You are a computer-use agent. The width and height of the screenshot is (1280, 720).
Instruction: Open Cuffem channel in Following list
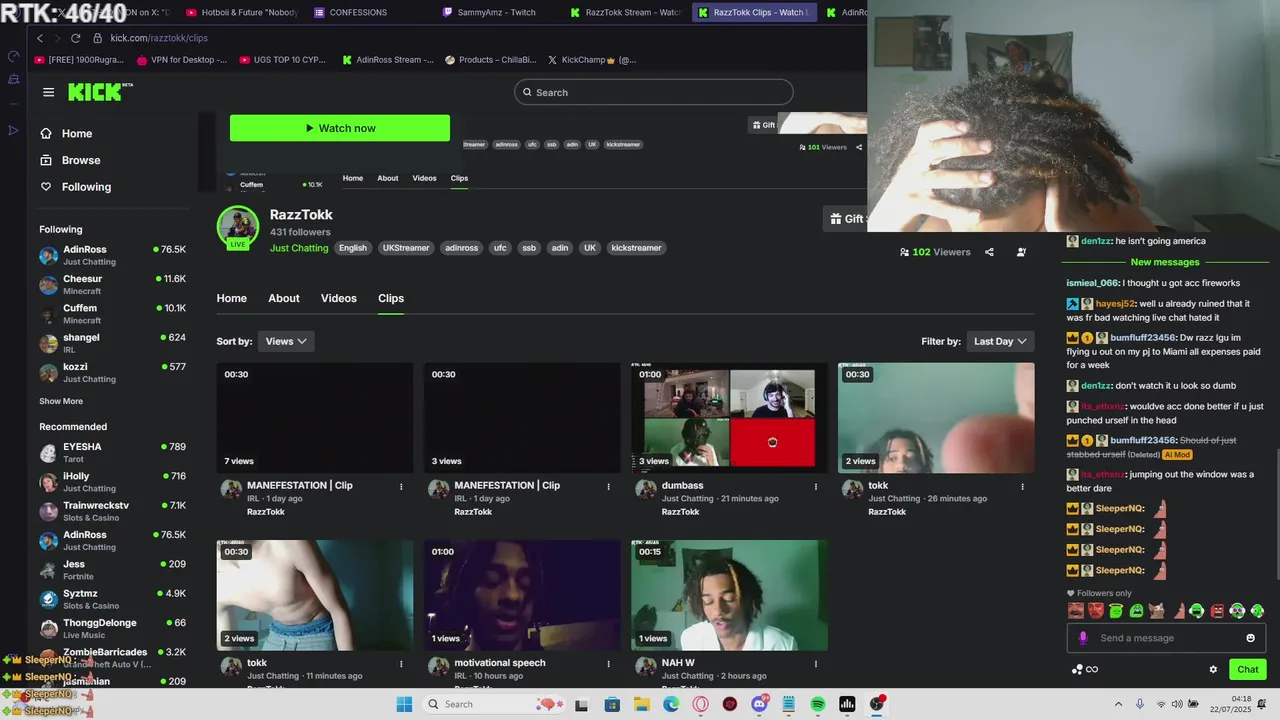112,314
